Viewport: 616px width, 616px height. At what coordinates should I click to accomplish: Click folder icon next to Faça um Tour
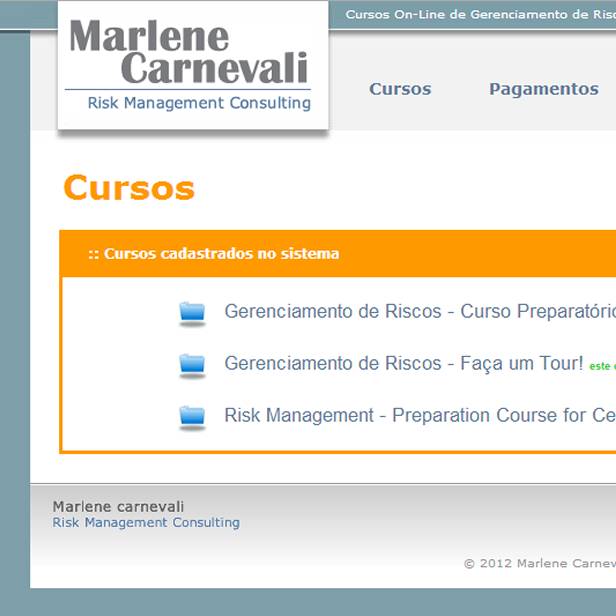click(192, 364)
